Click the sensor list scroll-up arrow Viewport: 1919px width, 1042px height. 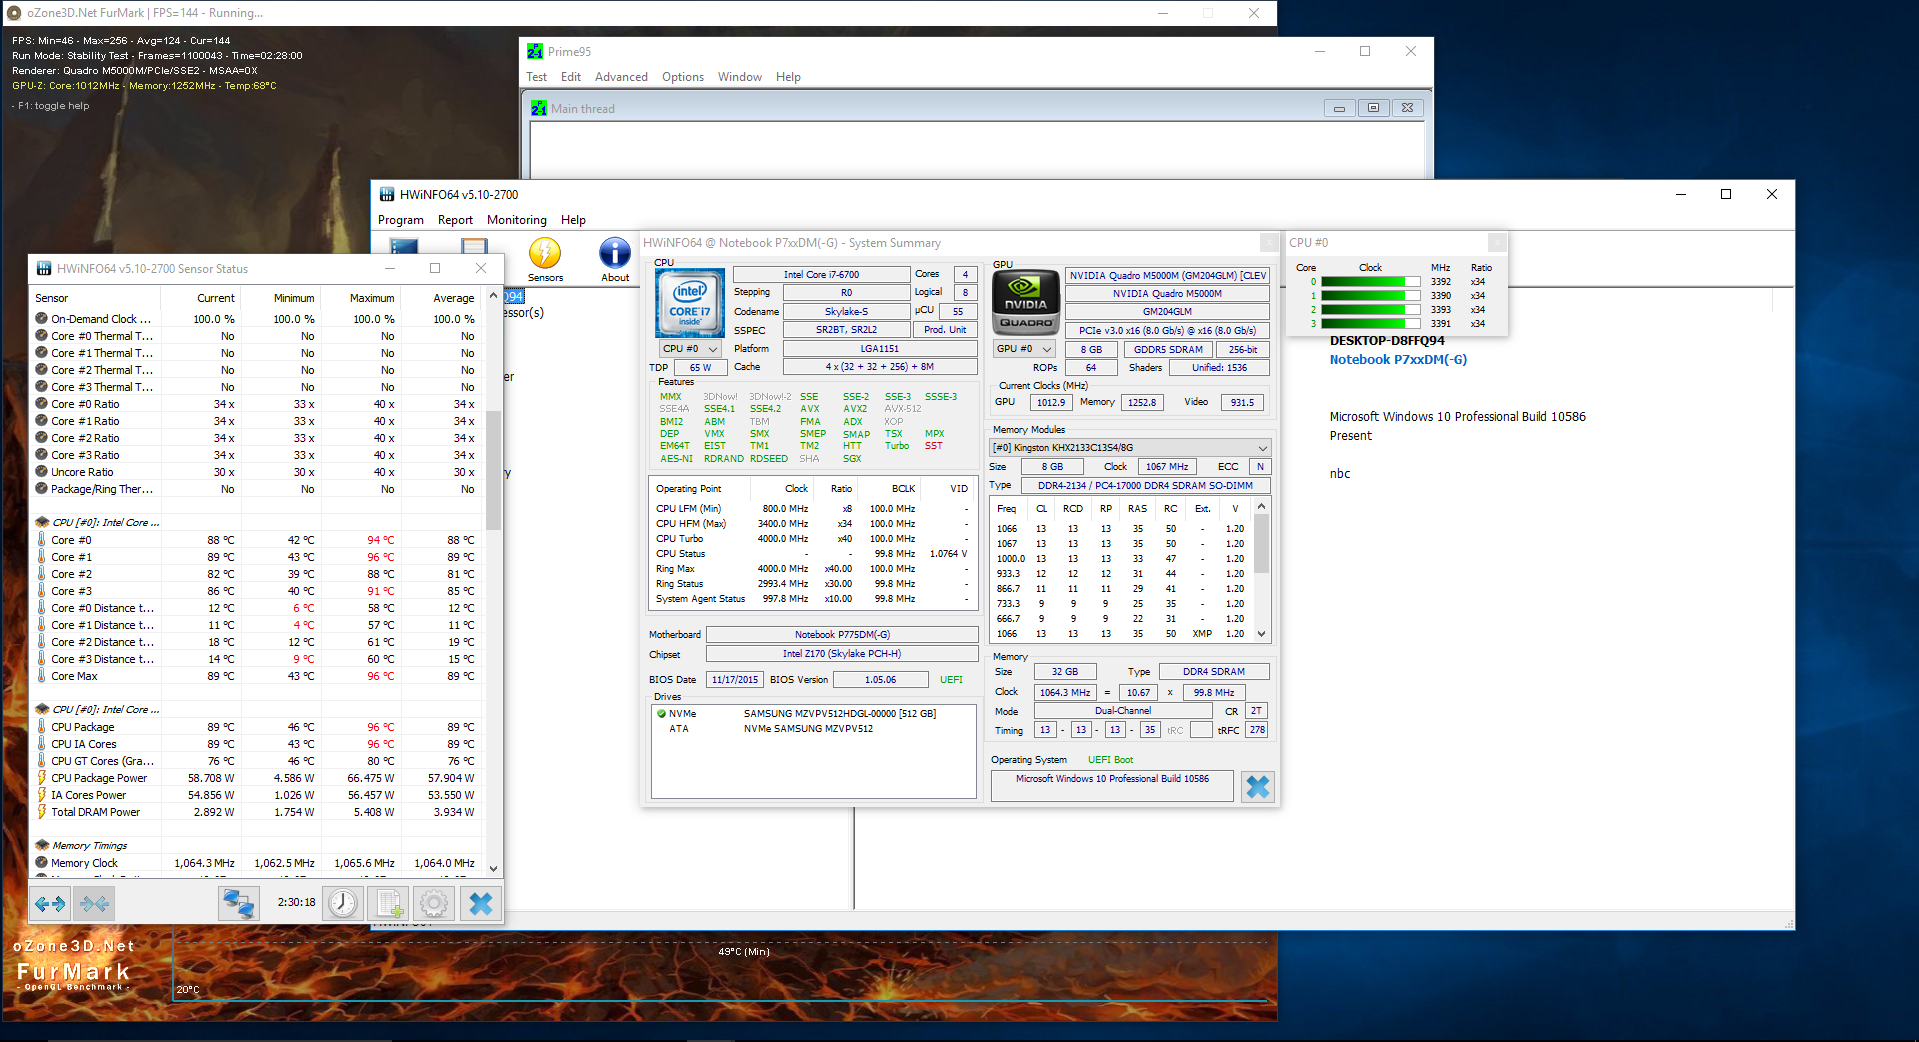point(493,297)
